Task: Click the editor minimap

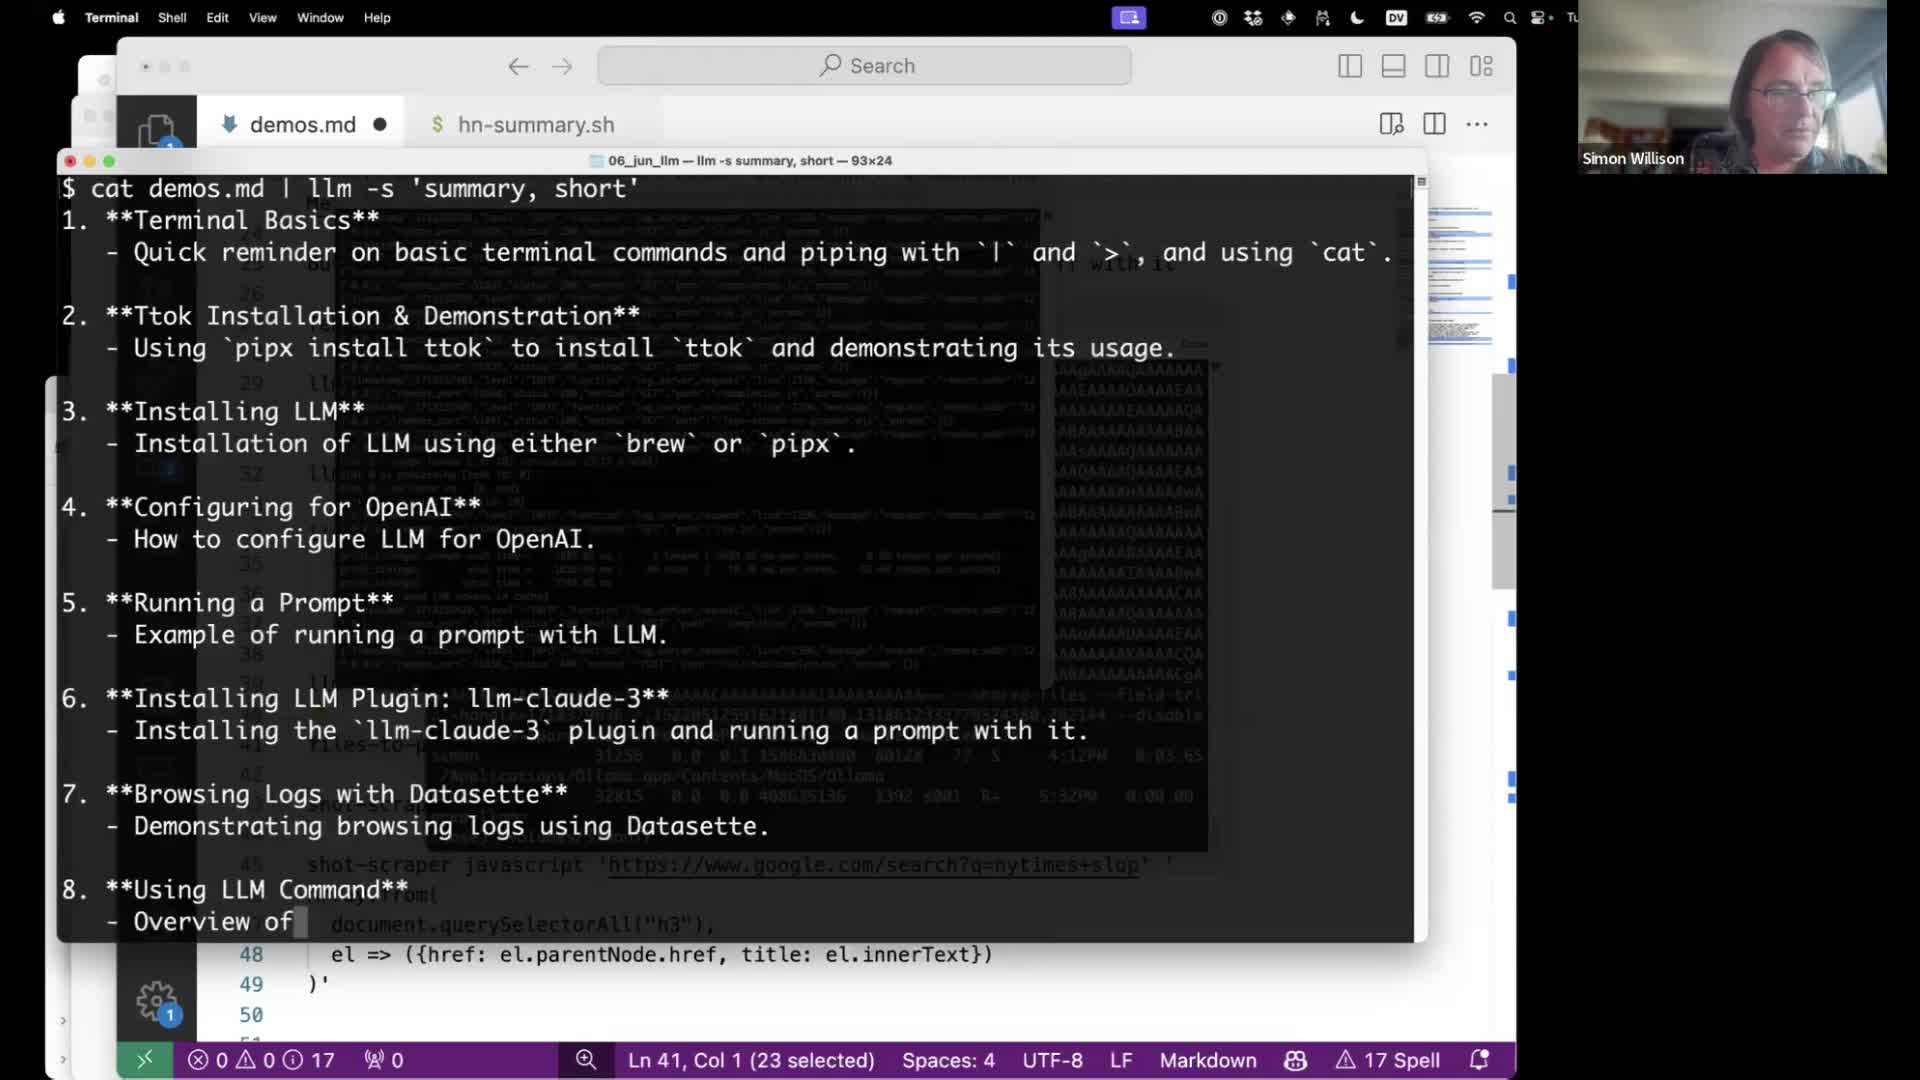Action: click(1460, 275)
